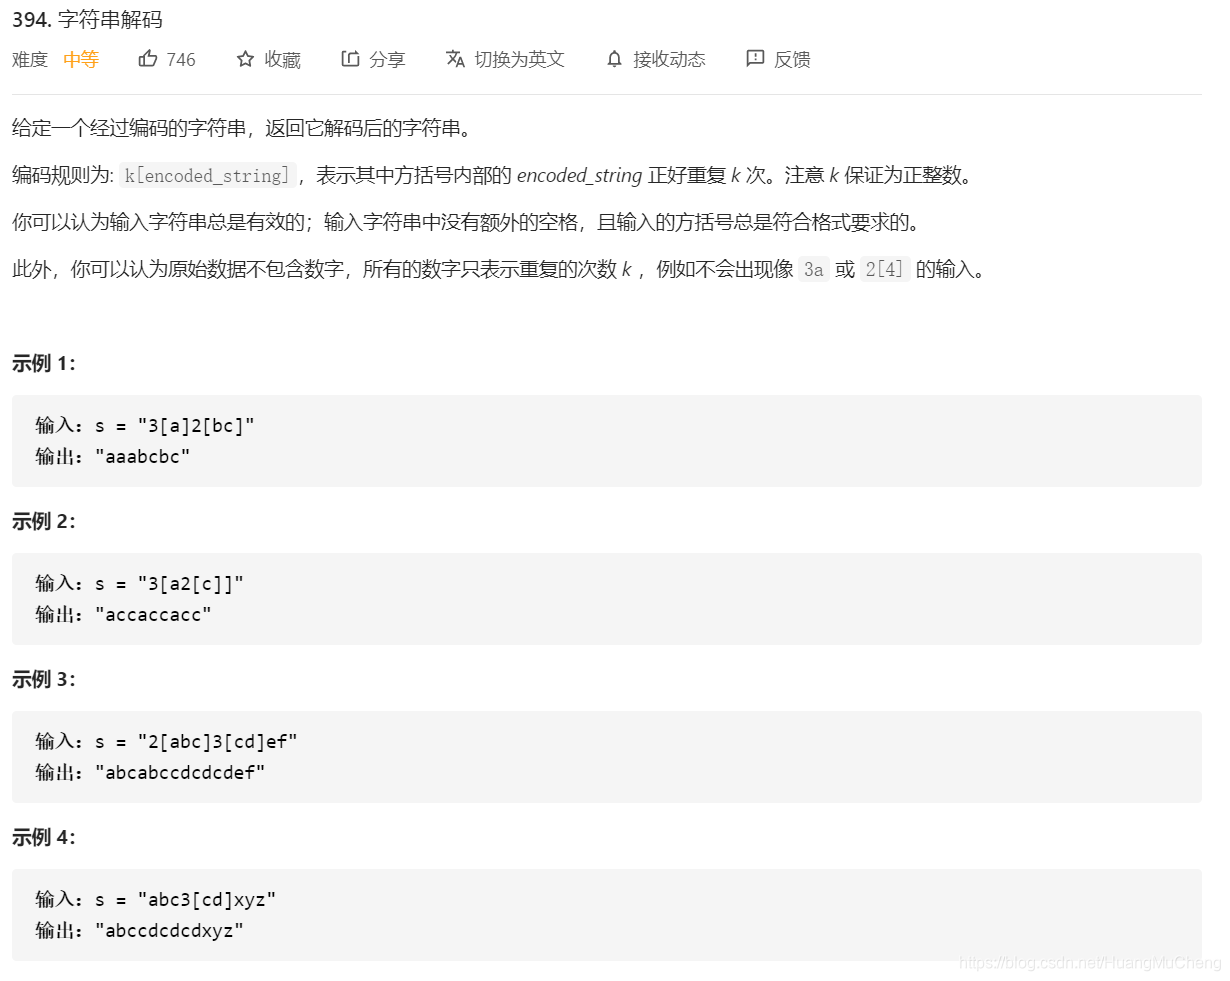Click the italic encoded_string term
Viewport: 1230px width, 981px height.
[x=579, y=176]
